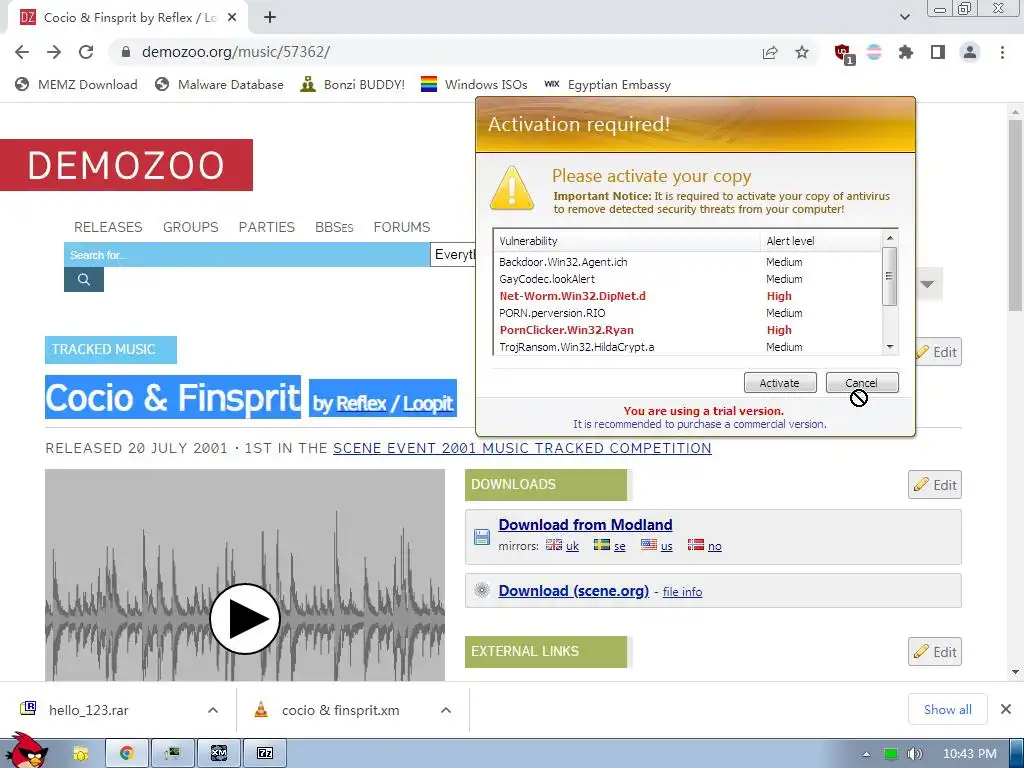Click the US mirror flag icon
This screenshot has height=768, width=1024.
point(648,545)
